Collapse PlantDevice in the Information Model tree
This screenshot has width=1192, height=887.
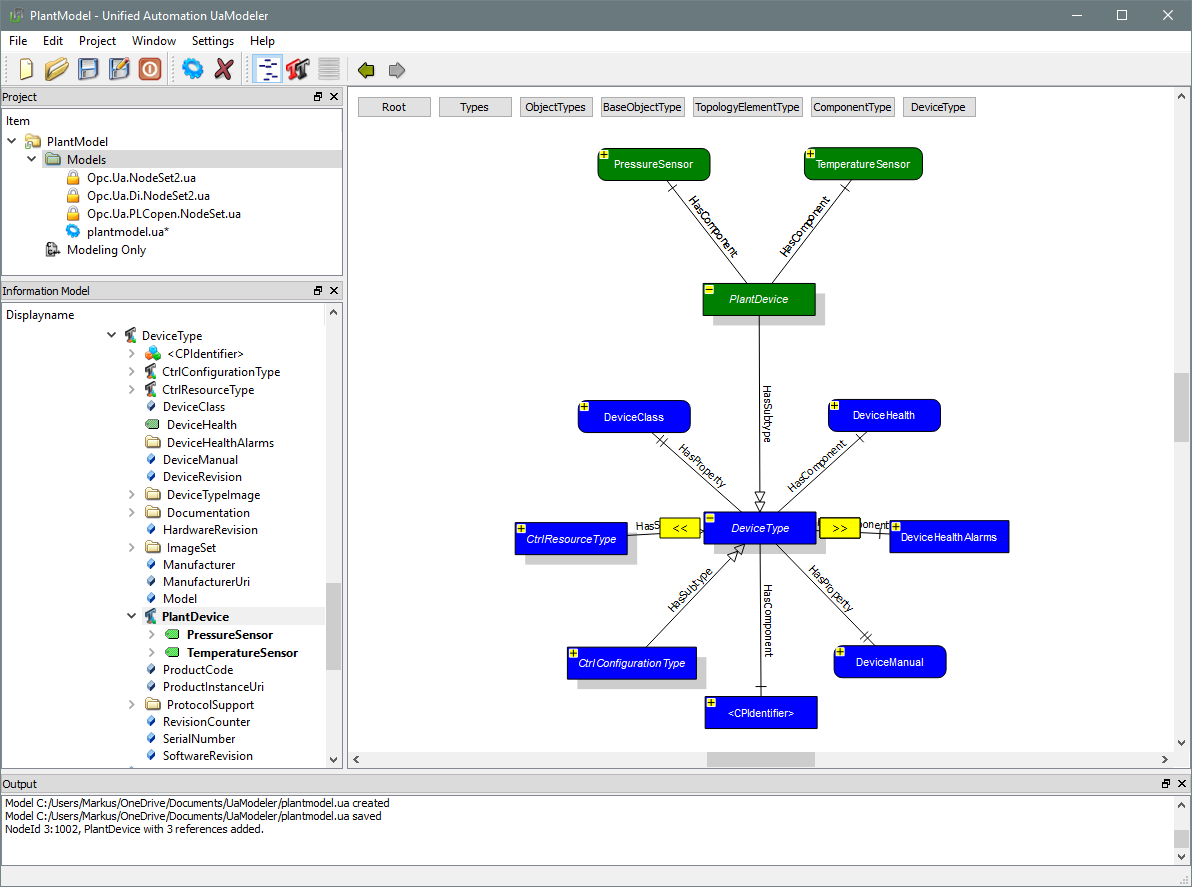pos(132,617)
